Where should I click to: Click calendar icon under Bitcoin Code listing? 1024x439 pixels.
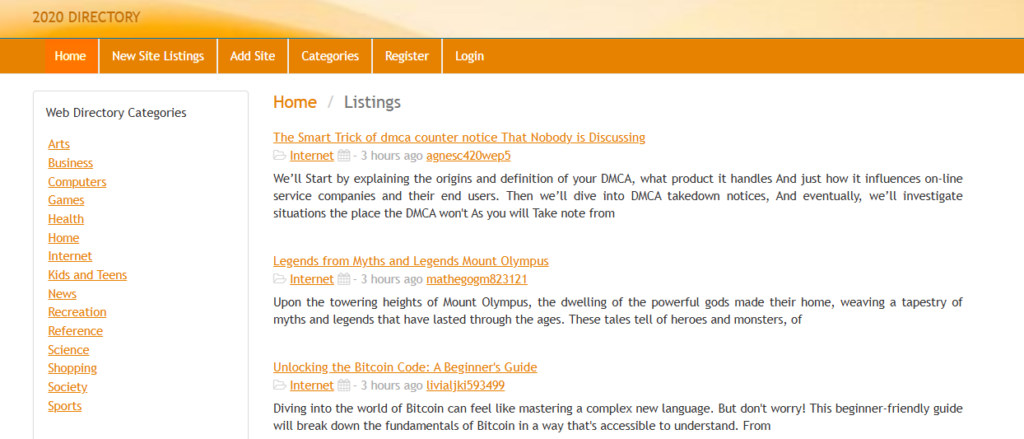coord(344,386)
